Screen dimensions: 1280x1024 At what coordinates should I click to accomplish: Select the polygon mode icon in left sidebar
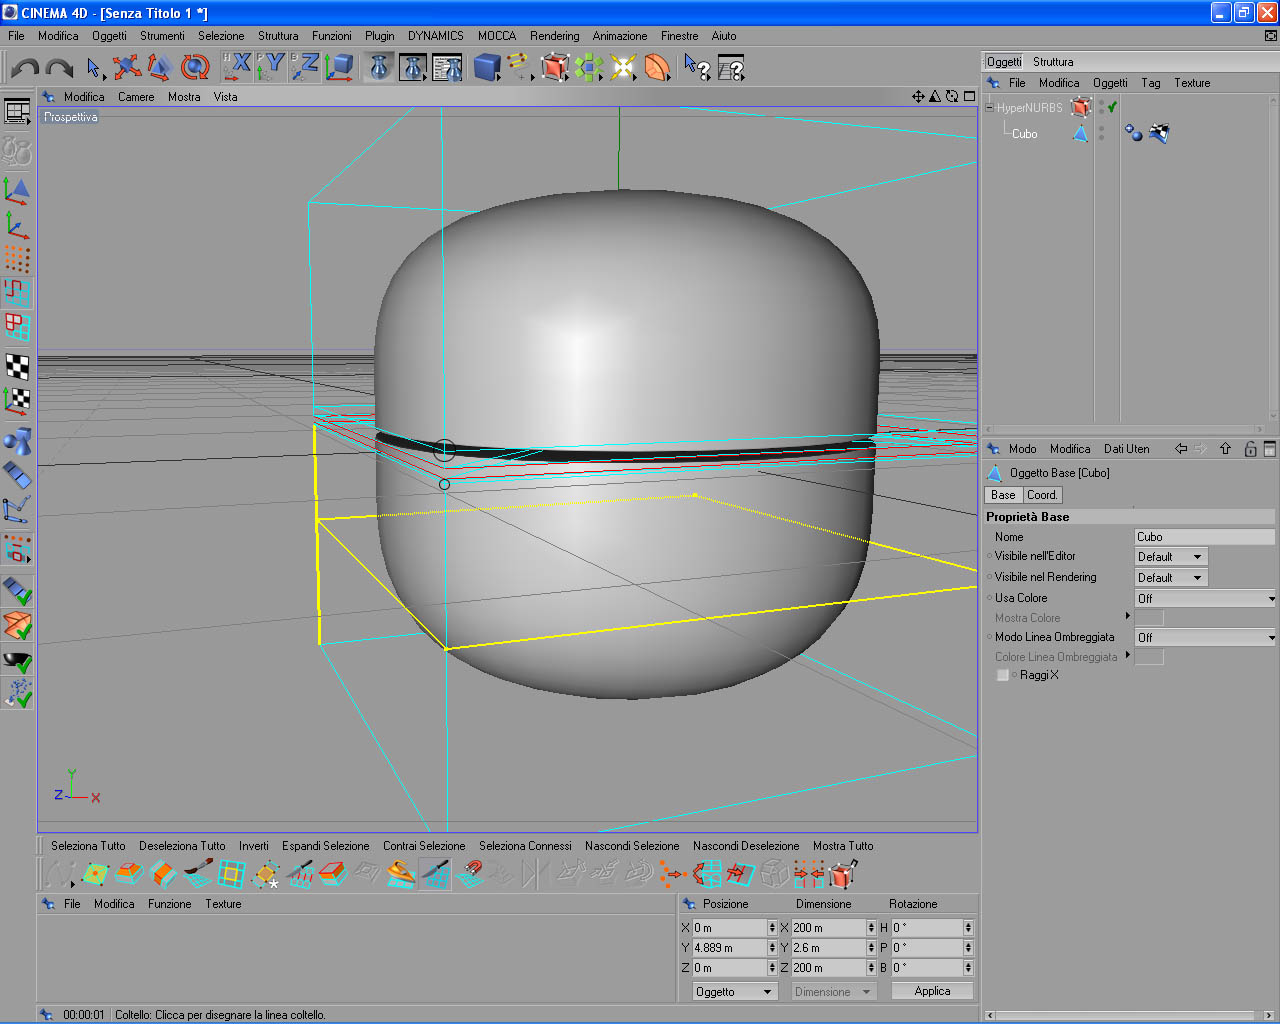click(x=18, y=327)
